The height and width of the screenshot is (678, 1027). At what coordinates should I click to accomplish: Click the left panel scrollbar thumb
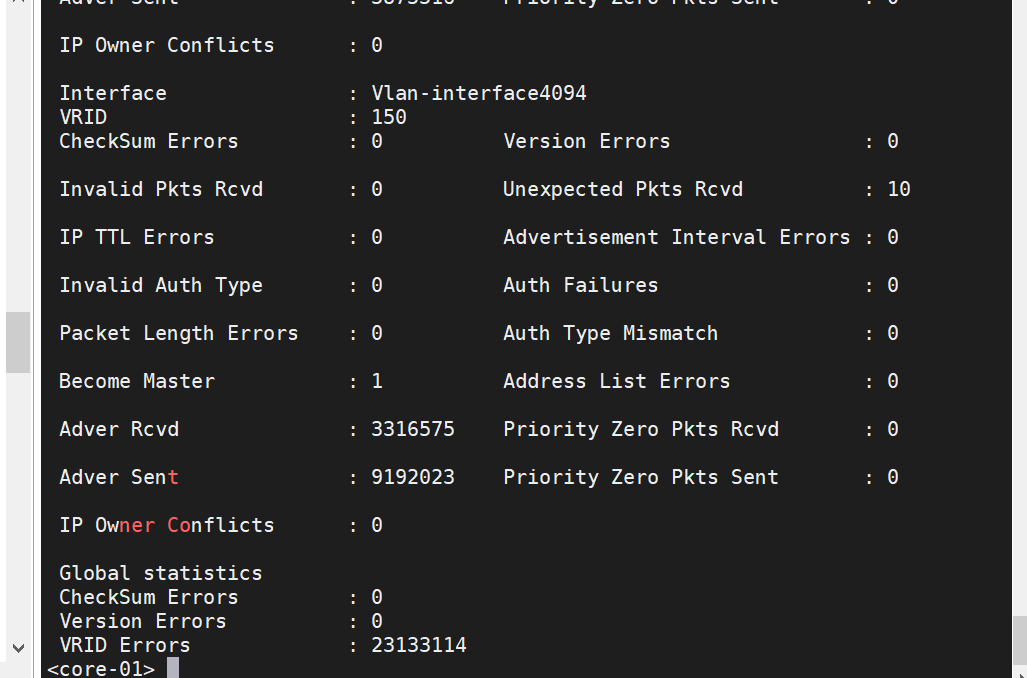pos(17,342)
